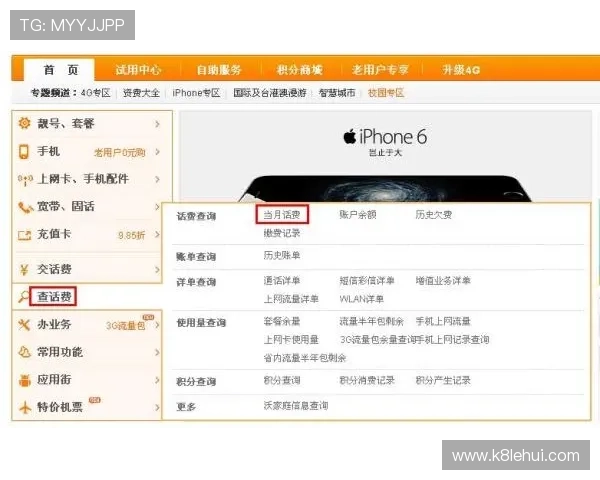This screenshot has height=480, width=600.
Task: Expand the 常用功能 submenu arrow
Action: coord(157,352)
